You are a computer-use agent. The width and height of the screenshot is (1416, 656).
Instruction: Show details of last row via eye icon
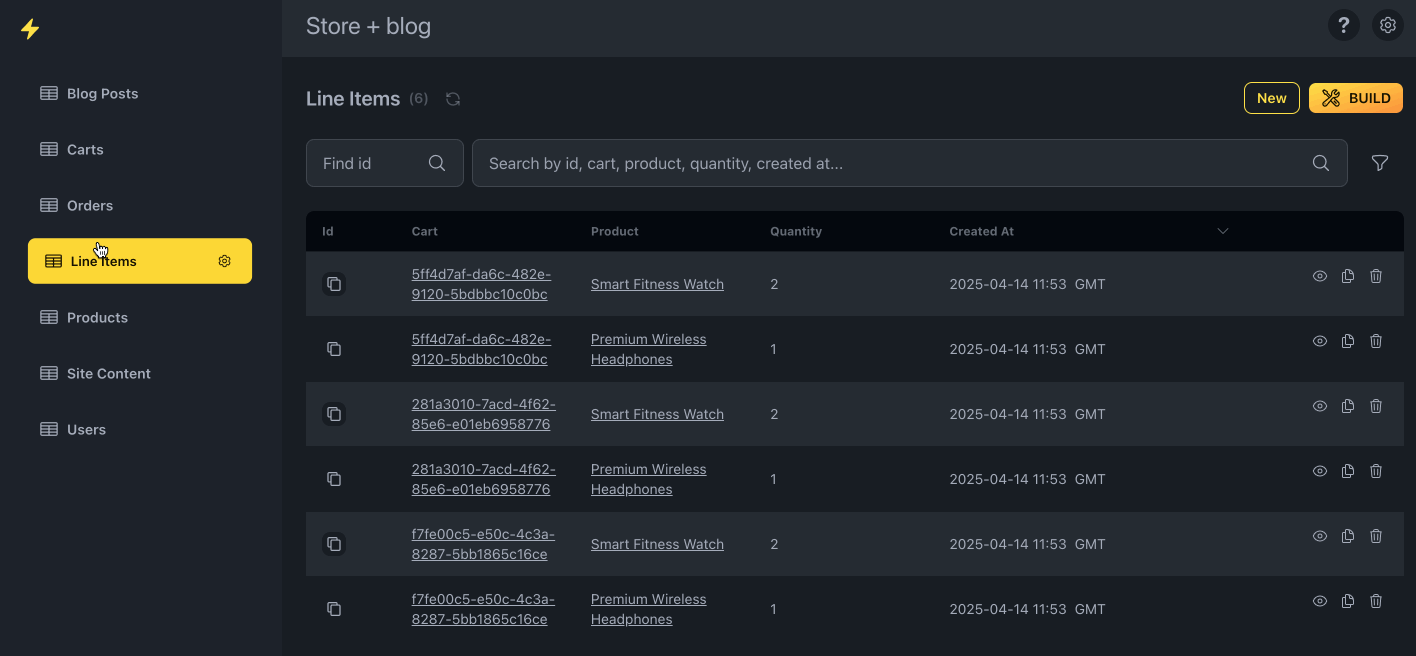pyautogui.click(x=1320, y=601)
